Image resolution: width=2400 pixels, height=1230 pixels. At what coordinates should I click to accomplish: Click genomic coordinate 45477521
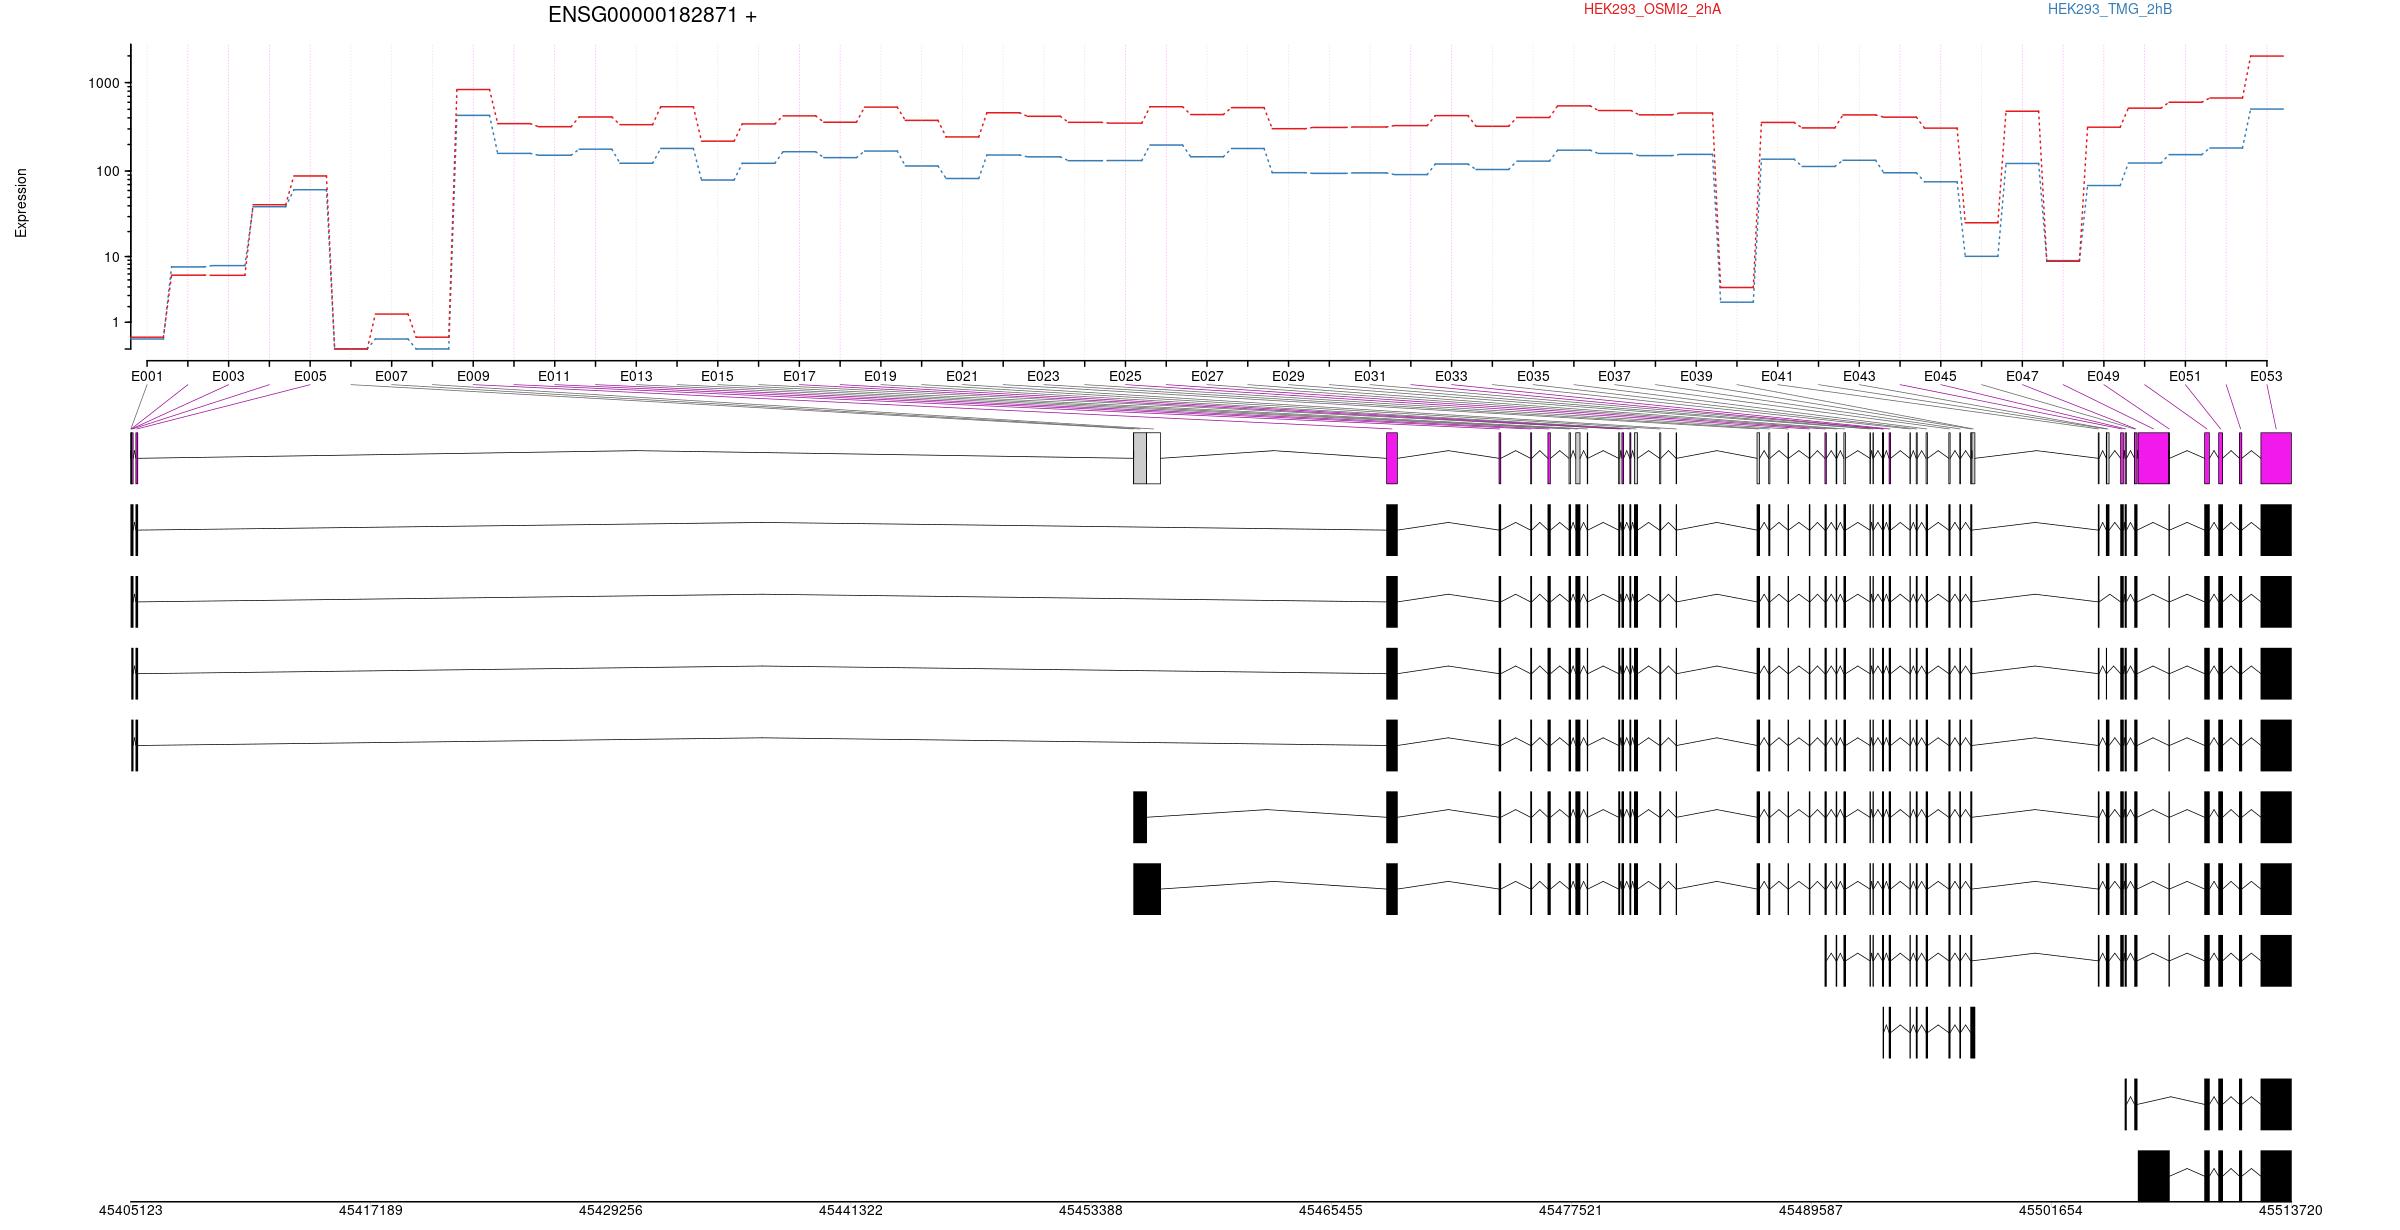tap(1570, 1210)
